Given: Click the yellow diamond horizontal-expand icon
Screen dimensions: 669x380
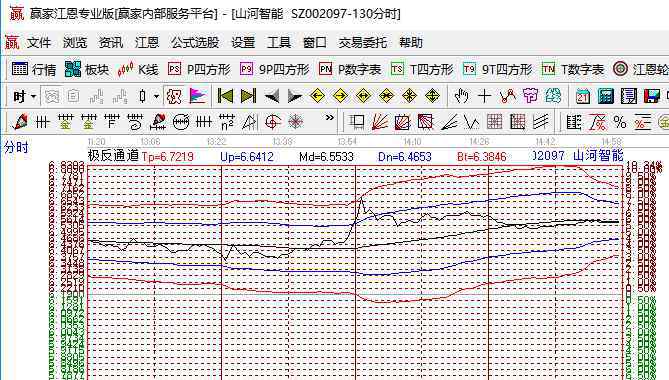Looking at the screenshot, I should click(x=363, y=96).
